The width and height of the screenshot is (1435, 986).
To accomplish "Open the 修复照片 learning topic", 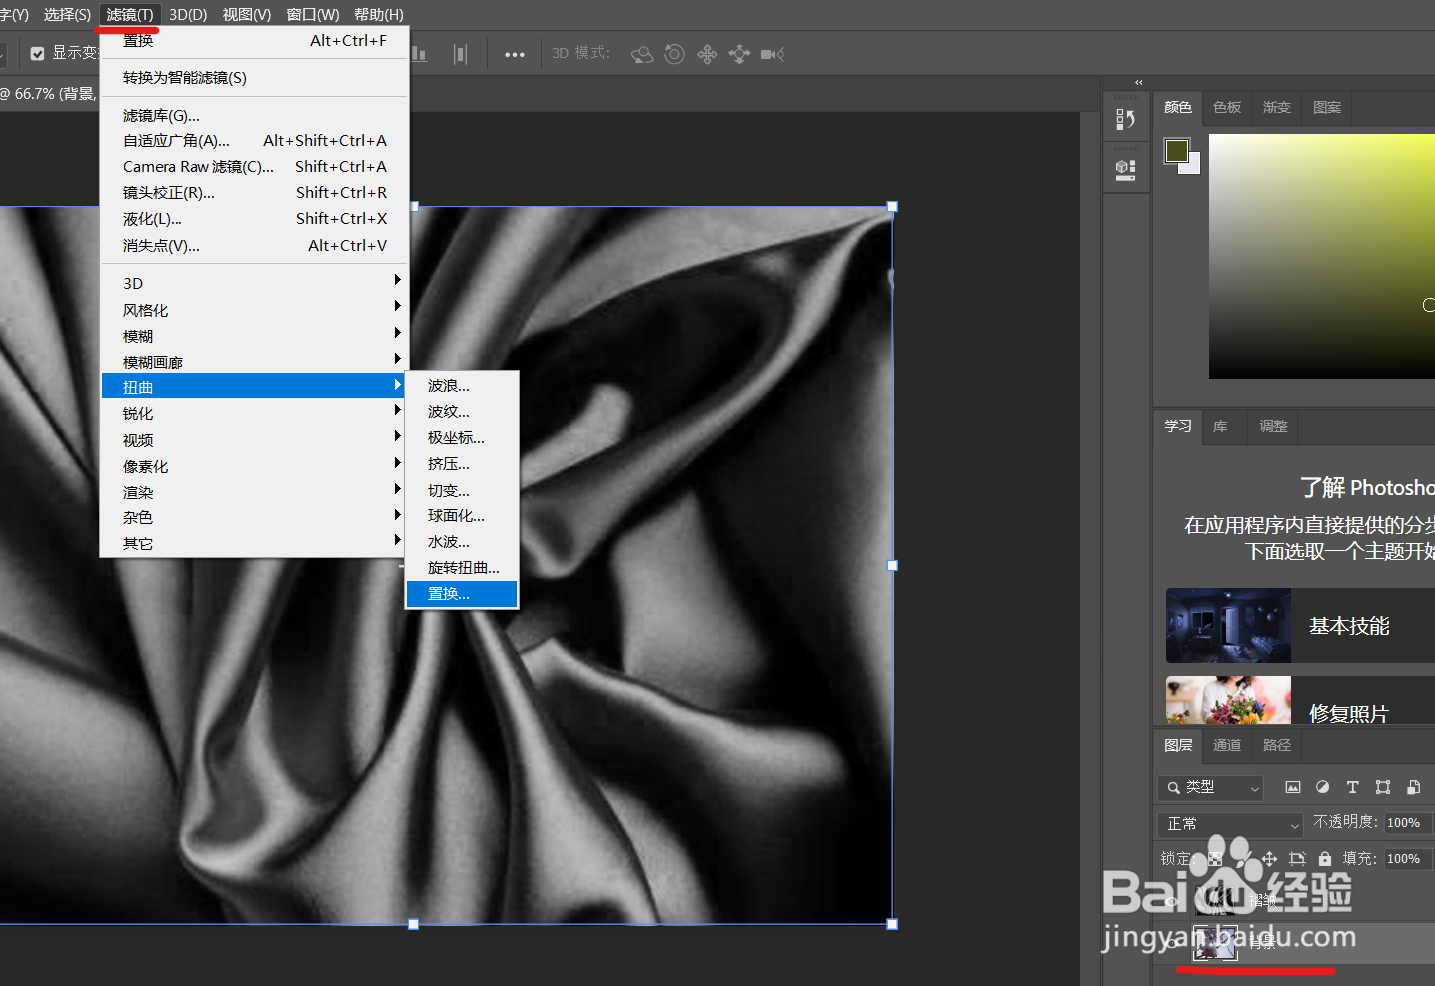I will [1300, 701].
